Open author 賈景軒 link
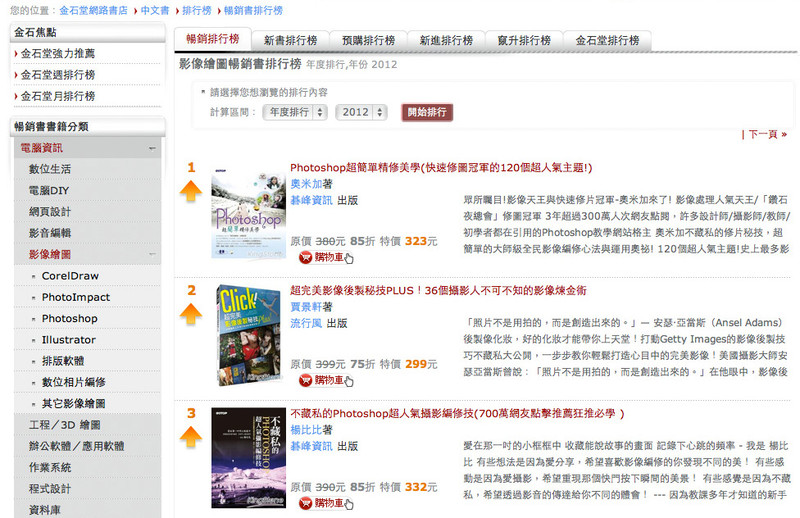 306,307
